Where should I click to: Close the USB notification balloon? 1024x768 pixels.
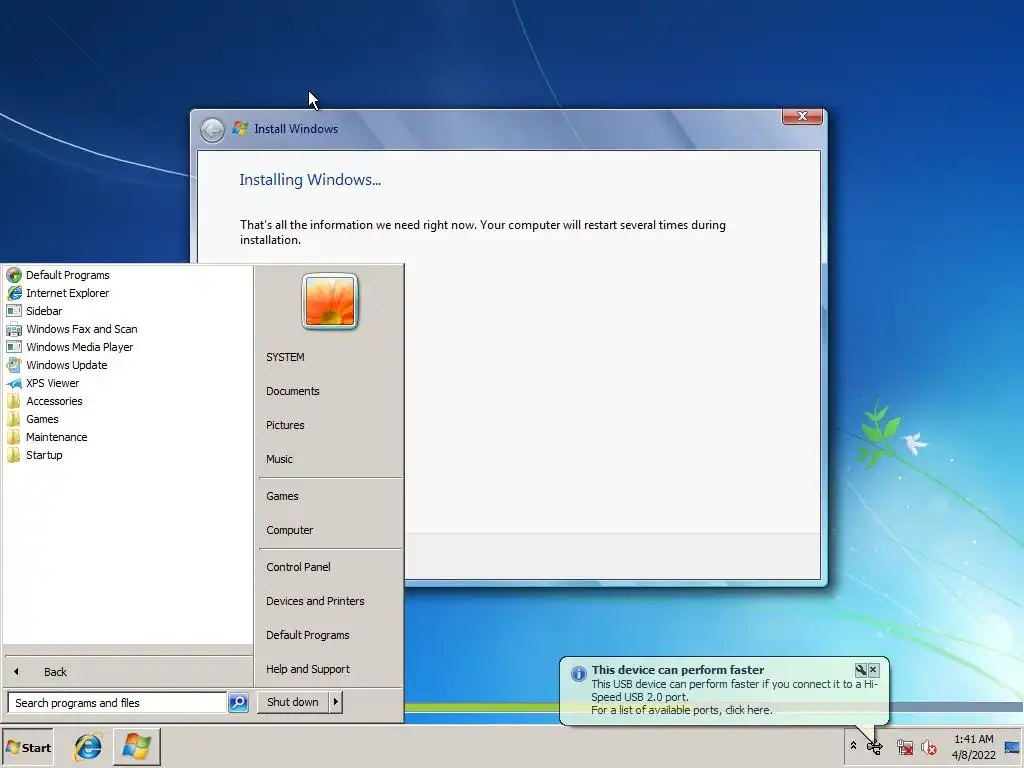click(873, 669)
